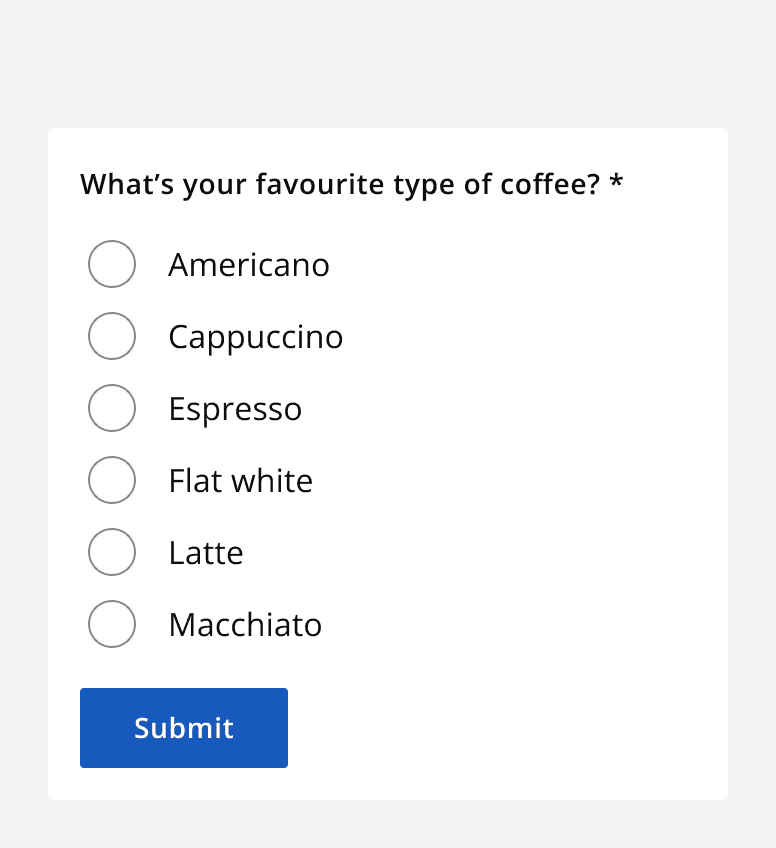This screenshot has width=776, height=848.
Task: Click the Cappuccino option label
Action: click(x=255, y=336)
